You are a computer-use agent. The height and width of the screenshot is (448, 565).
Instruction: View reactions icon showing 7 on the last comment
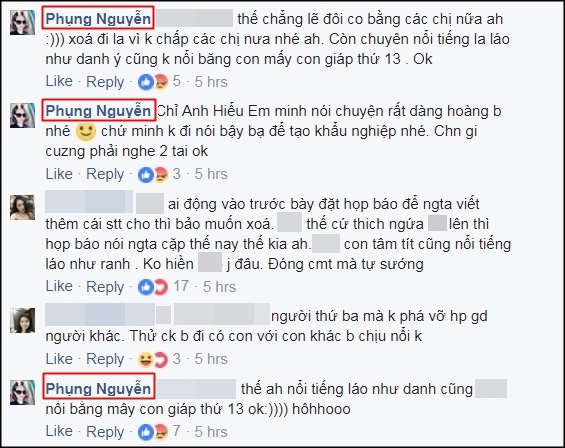[153, 432]
